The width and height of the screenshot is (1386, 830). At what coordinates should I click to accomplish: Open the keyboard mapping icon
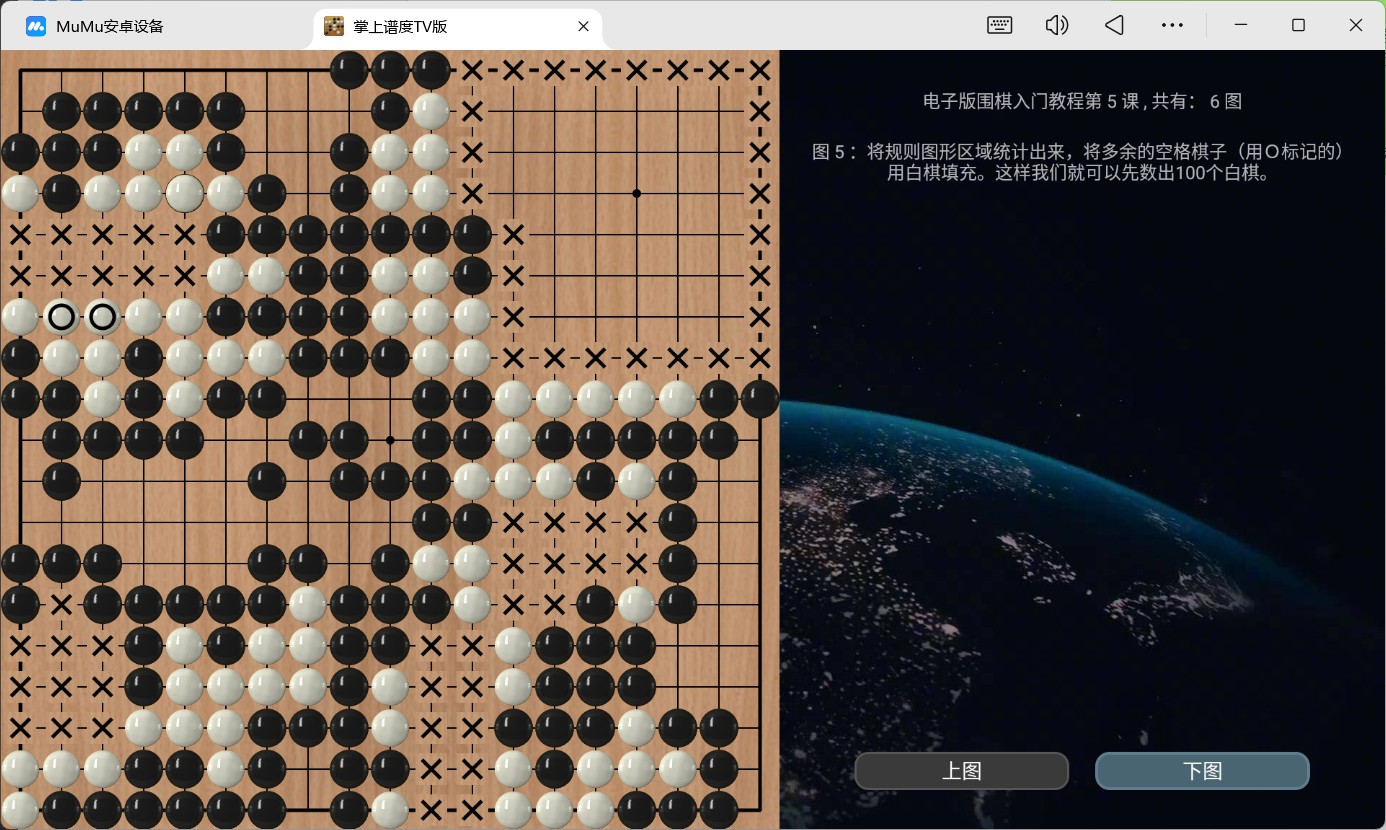point(999,25)
